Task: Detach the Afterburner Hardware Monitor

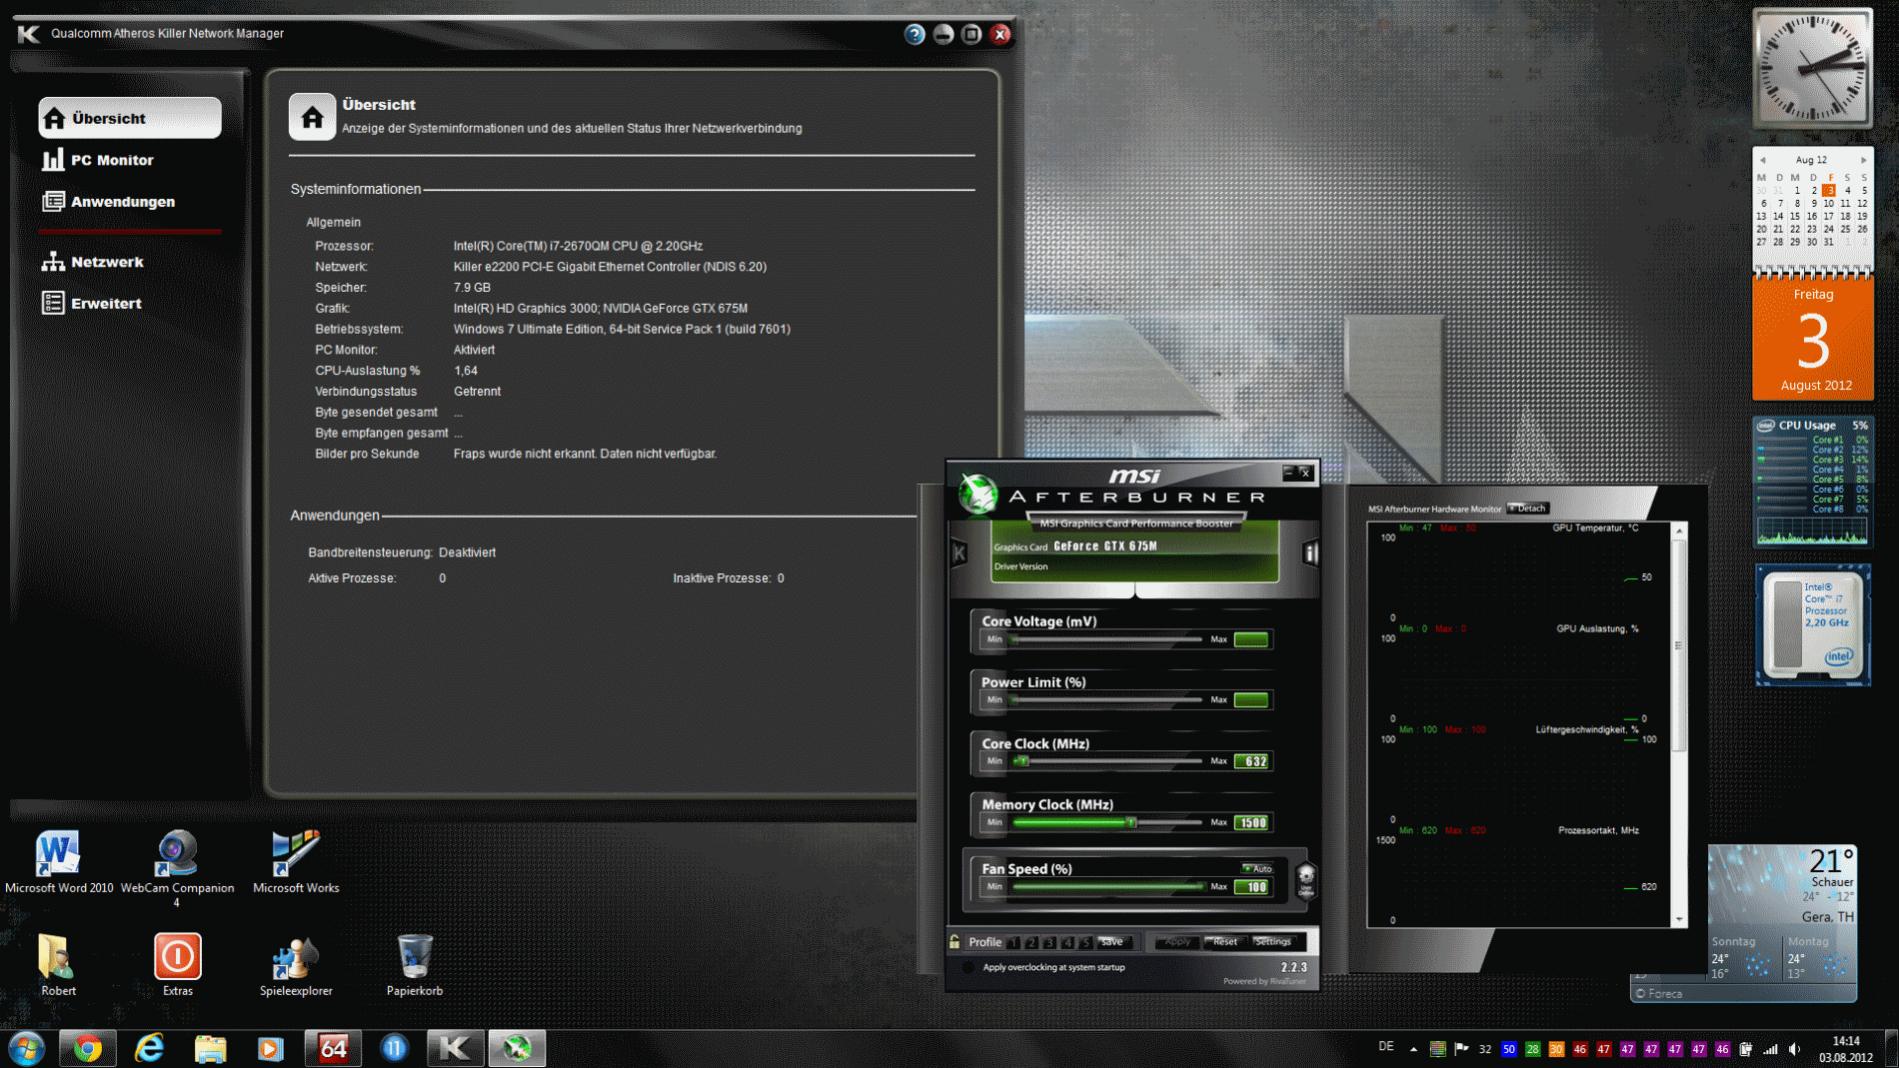Action: tap(1527, 508)
